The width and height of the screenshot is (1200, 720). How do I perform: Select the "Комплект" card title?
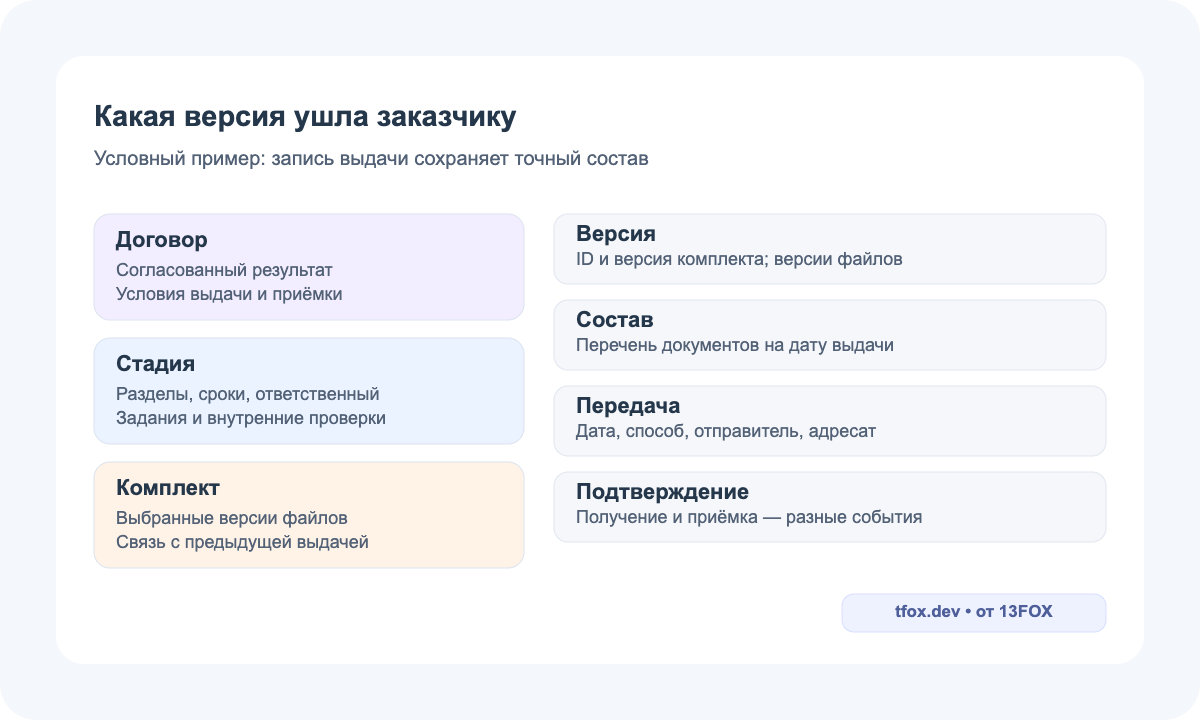coord(168,488)
